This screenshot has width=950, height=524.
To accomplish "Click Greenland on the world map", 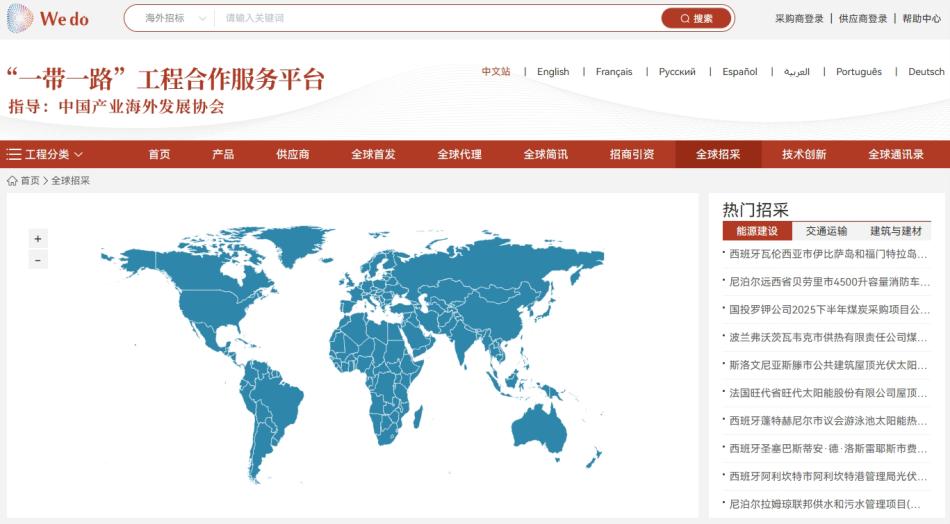I will tap(297, 245).
